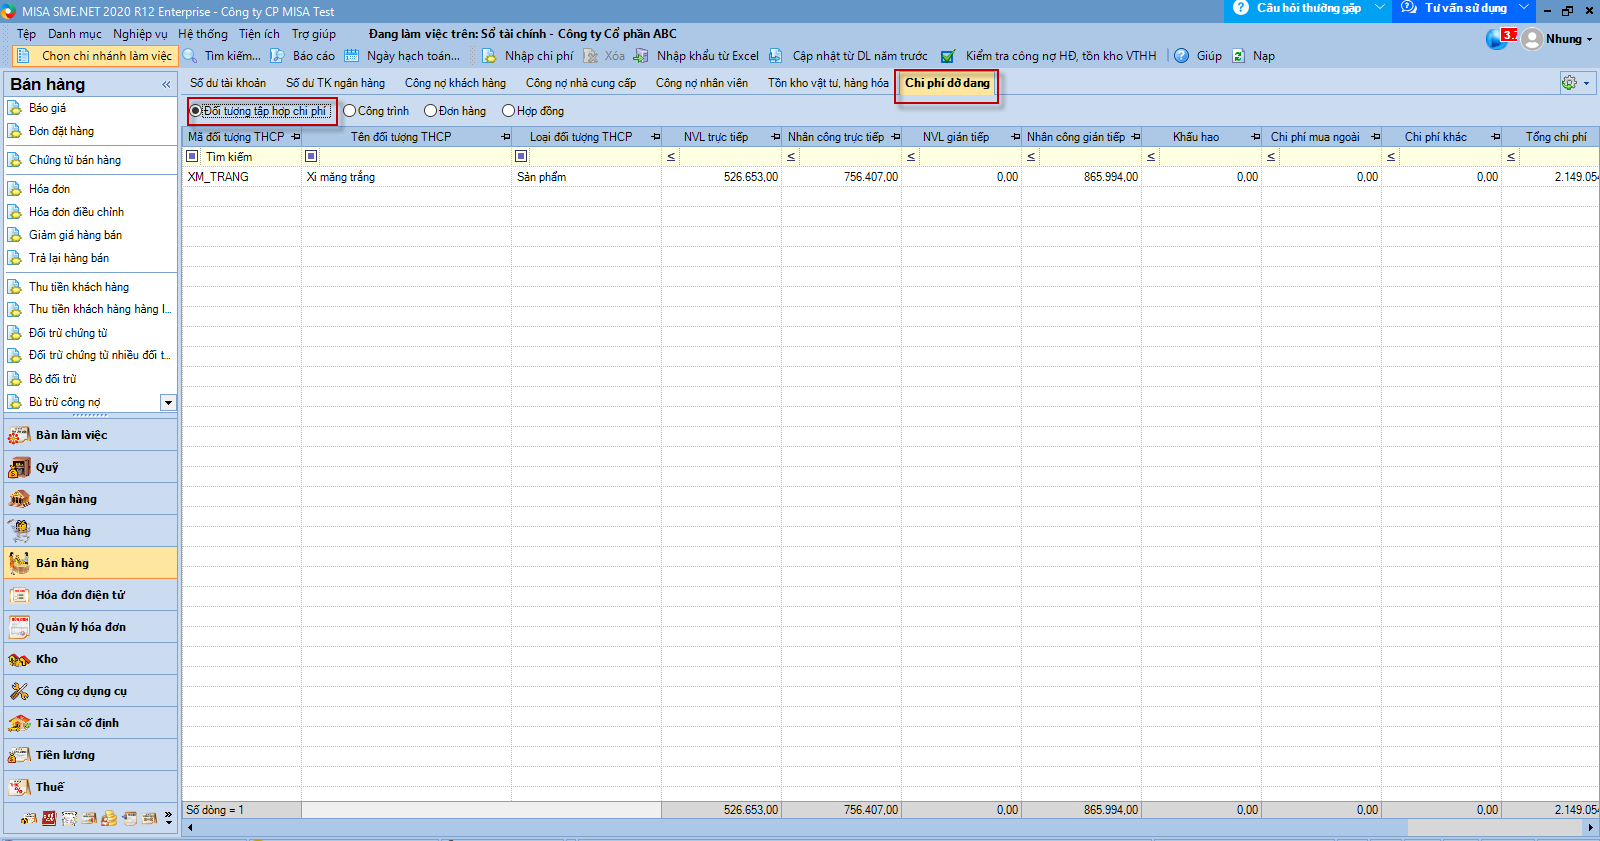The width and height of the screenshot is (1600, 841).
Task: Expand Câu hỏi thường gặp dropdown chevron
Action: tap(1380, 8)
